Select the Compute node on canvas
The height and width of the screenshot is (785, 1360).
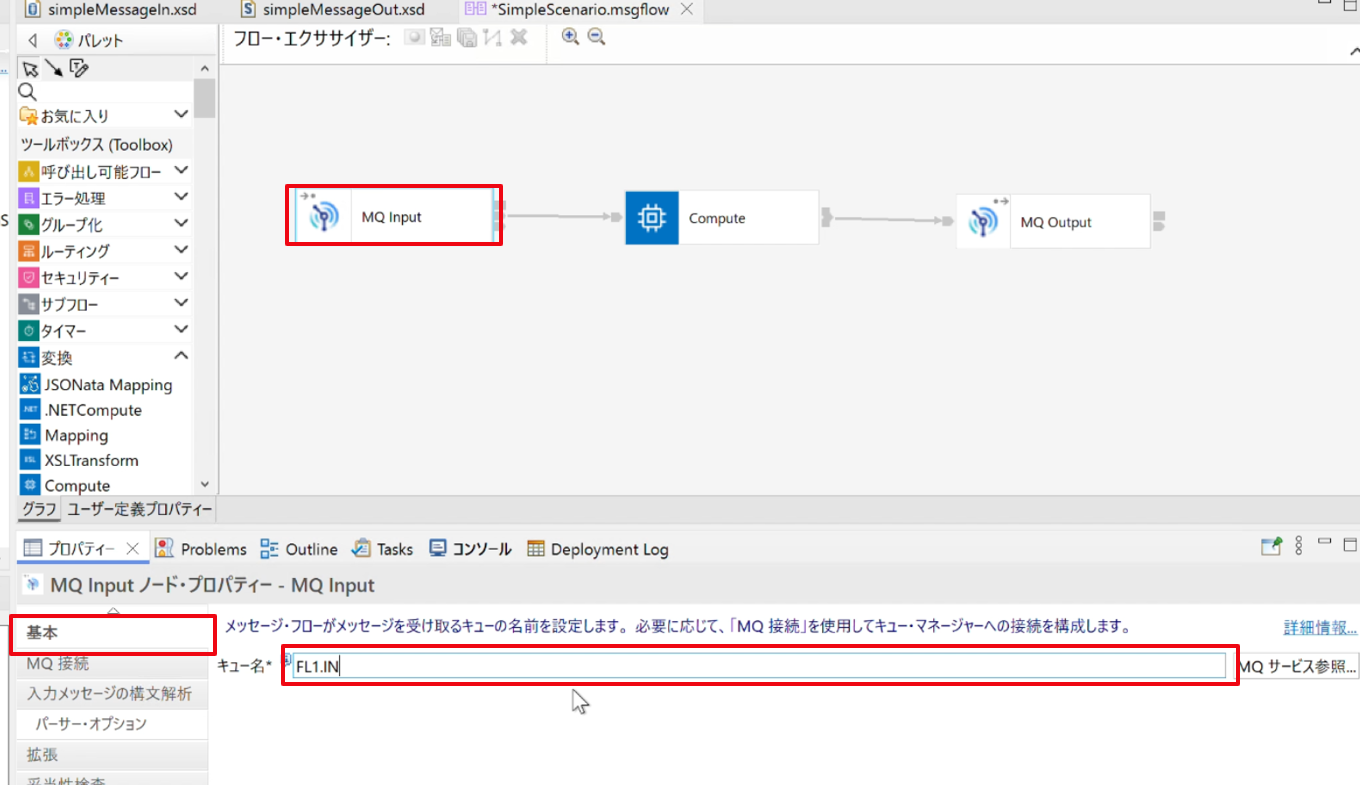coord(721,217)
